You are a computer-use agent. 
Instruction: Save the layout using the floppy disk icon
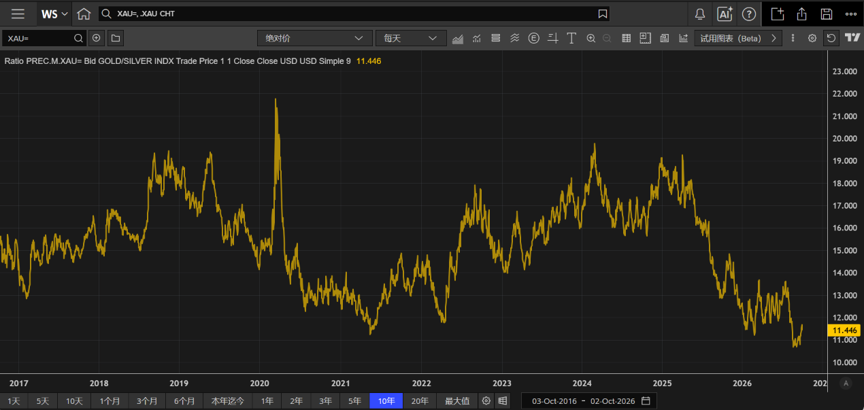pos(826,14)
